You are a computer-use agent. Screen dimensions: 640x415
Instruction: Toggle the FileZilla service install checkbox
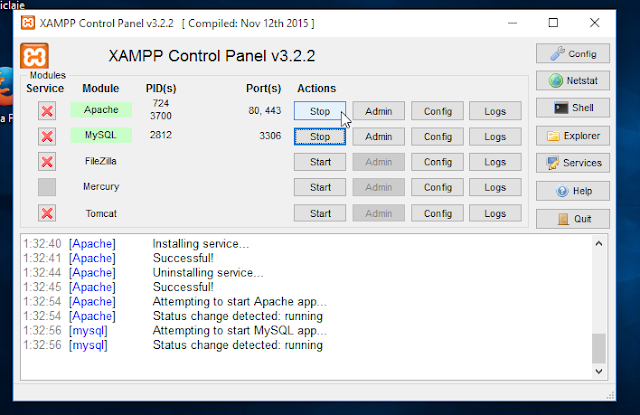tap(47, 162)
